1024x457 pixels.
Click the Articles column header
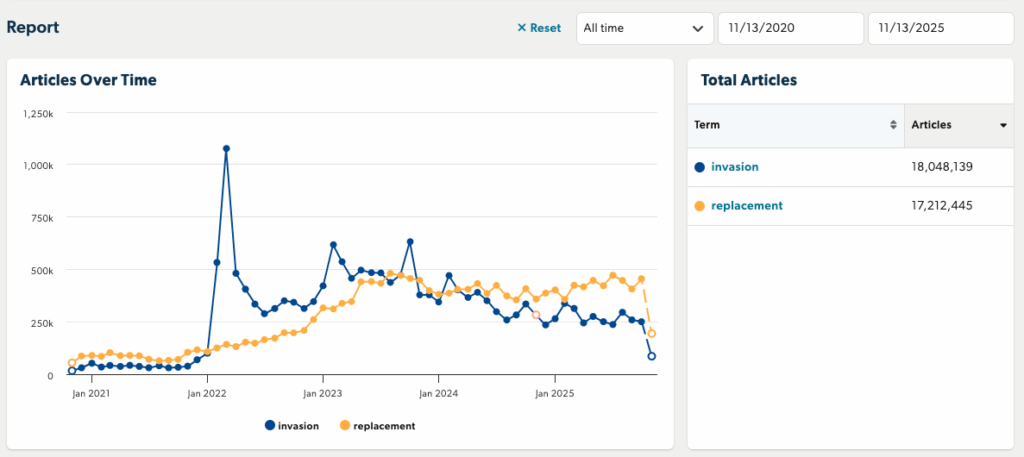tap(932, 125)
